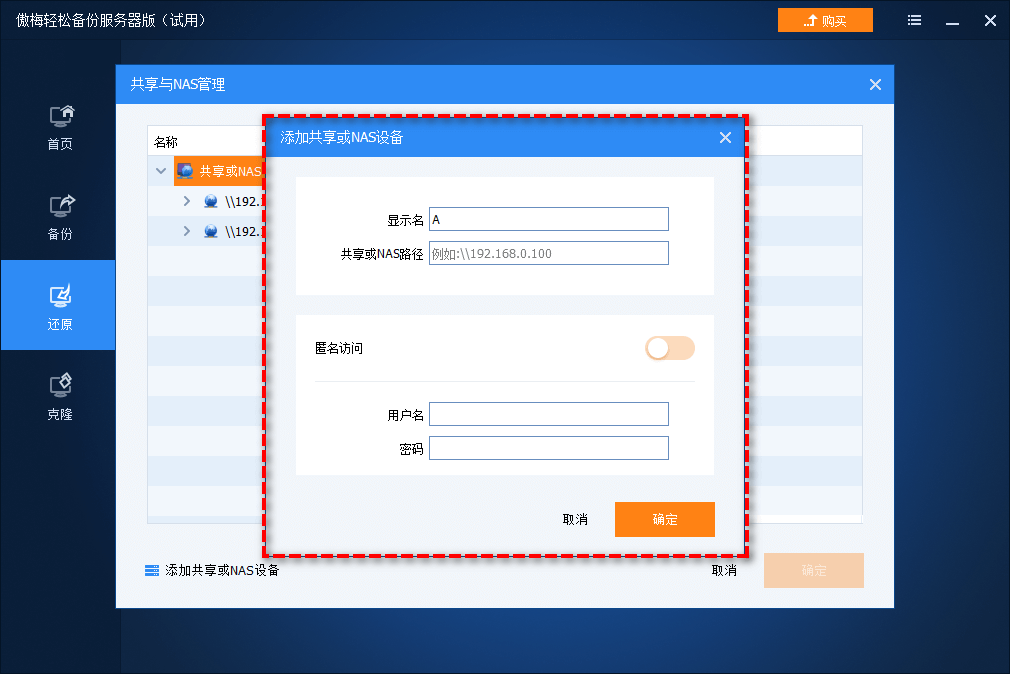Click the 密码 input field
The height and width of the screenshot is (674, 1010).
[549, 448]
